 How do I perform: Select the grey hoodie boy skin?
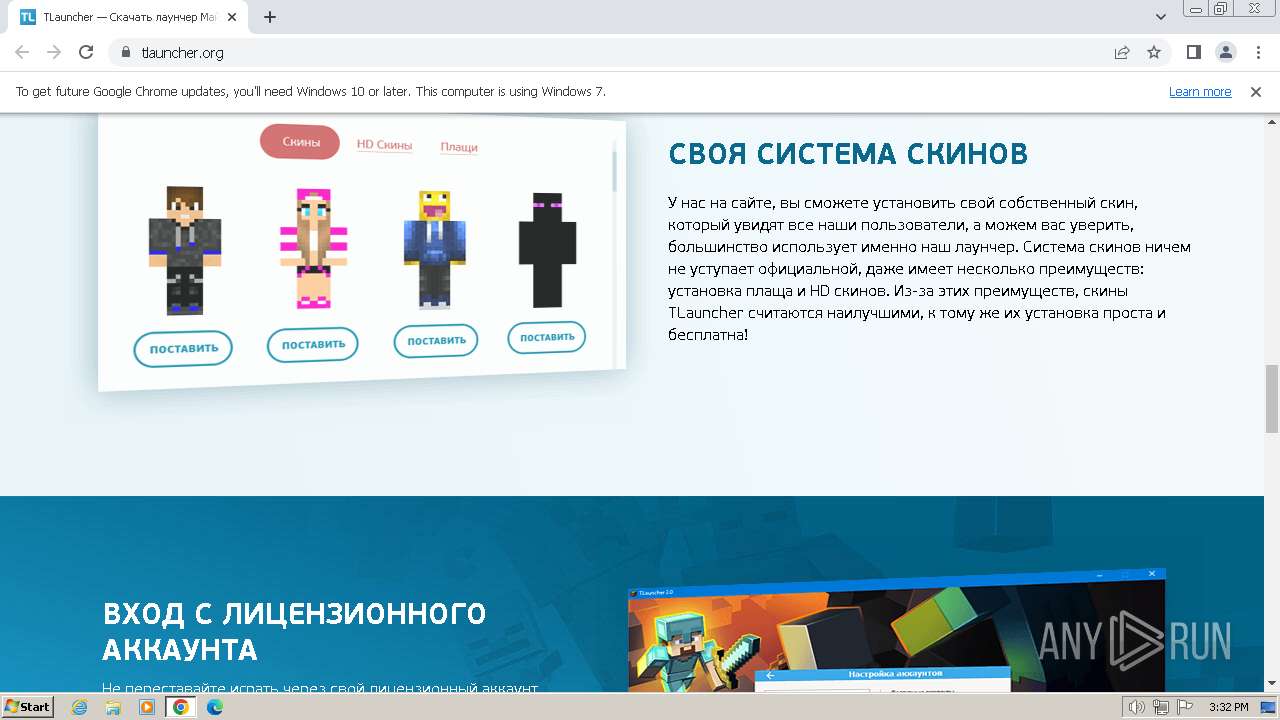coord(184,251)
